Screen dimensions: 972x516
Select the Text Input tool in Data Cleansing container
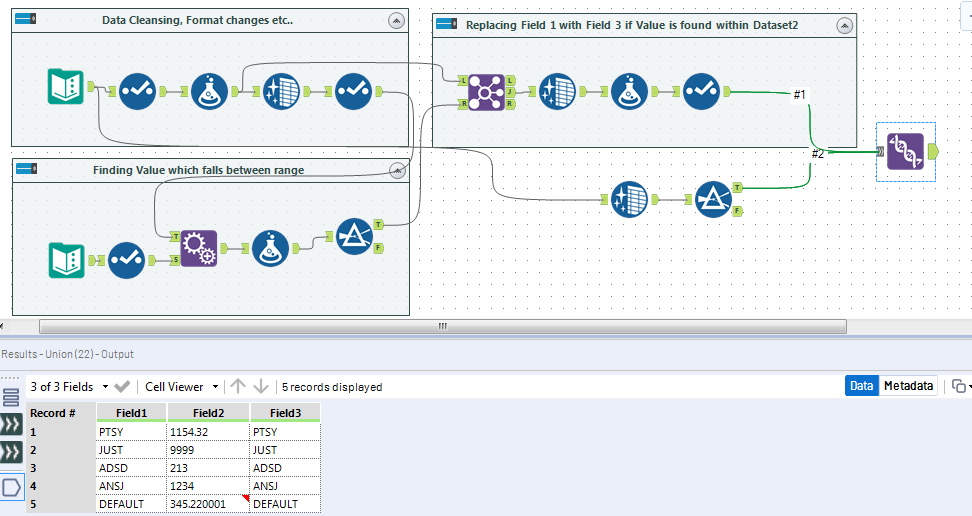click(66, 87)
